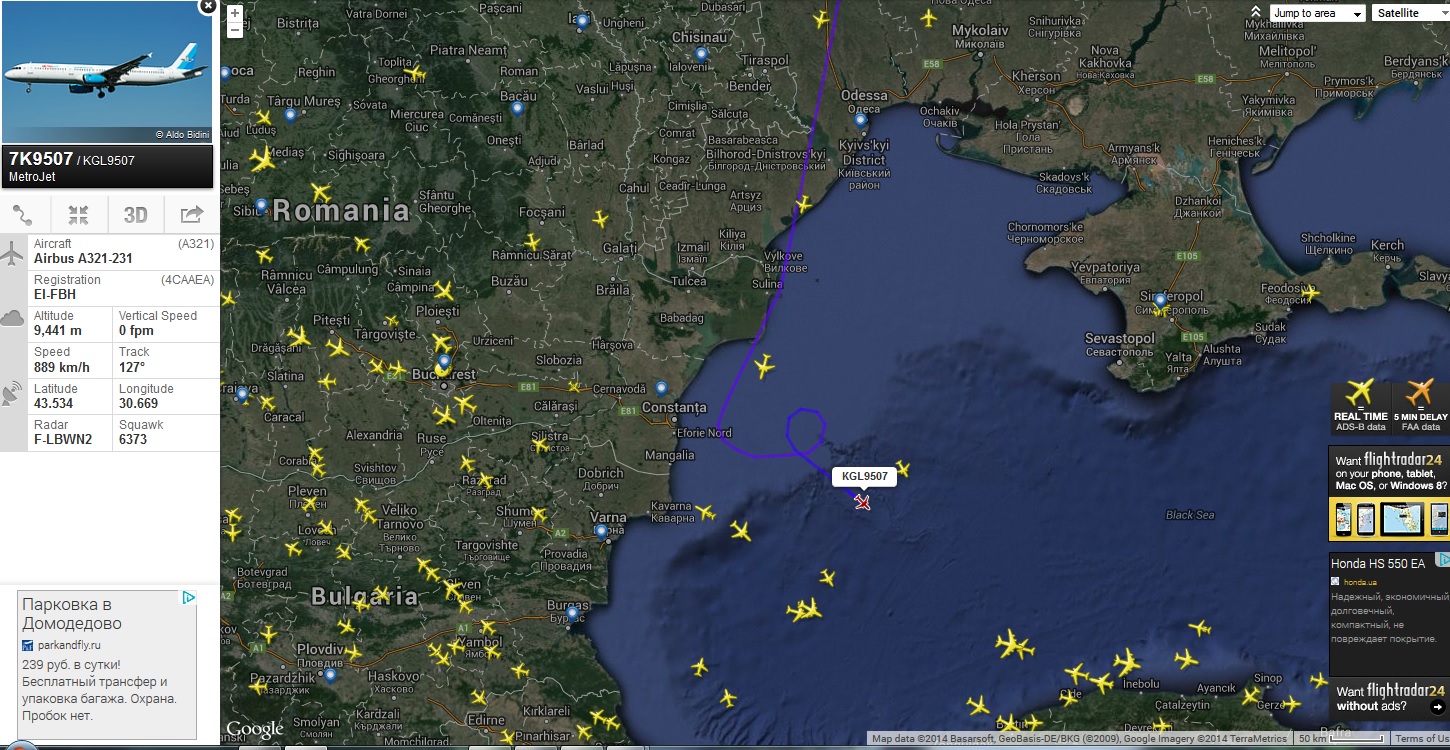Viewport: 1450px width, 750px height.
Task: Zoom in the map with the plus button
Action: [x=235, y=14]
